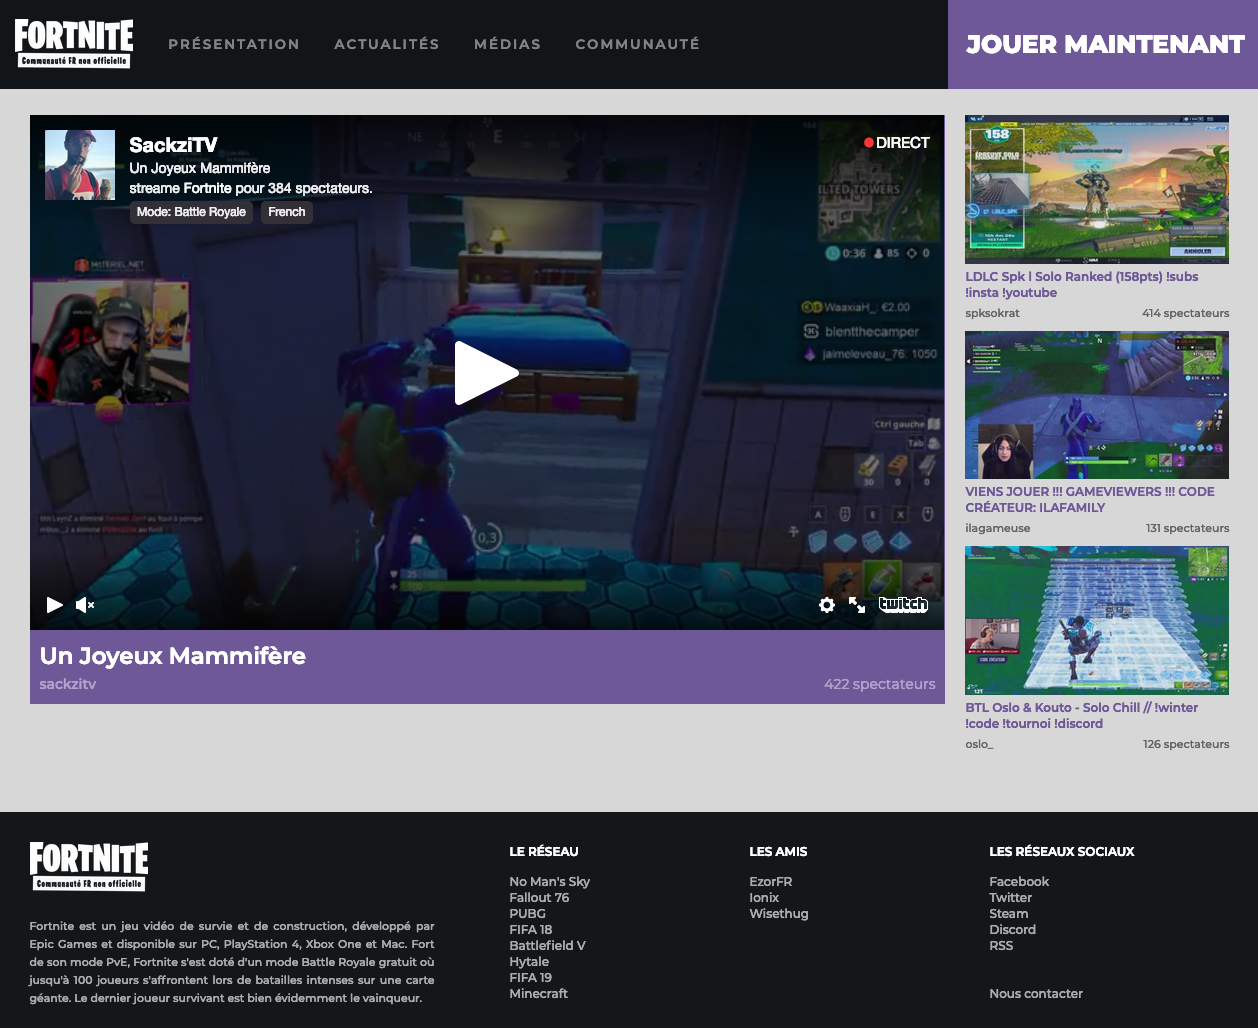Open the Facebook social link
1258x1028 pixels.
(1019, 882)
